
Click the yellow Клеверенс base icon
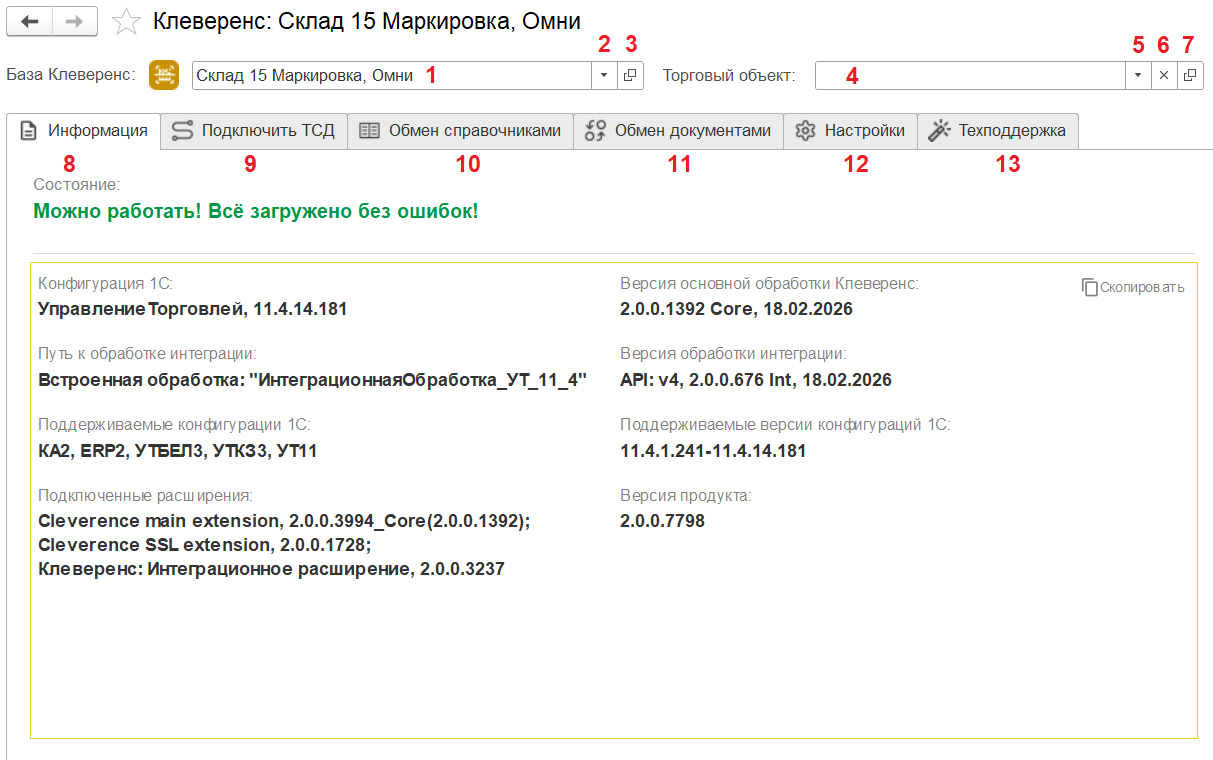click(164, 75)
